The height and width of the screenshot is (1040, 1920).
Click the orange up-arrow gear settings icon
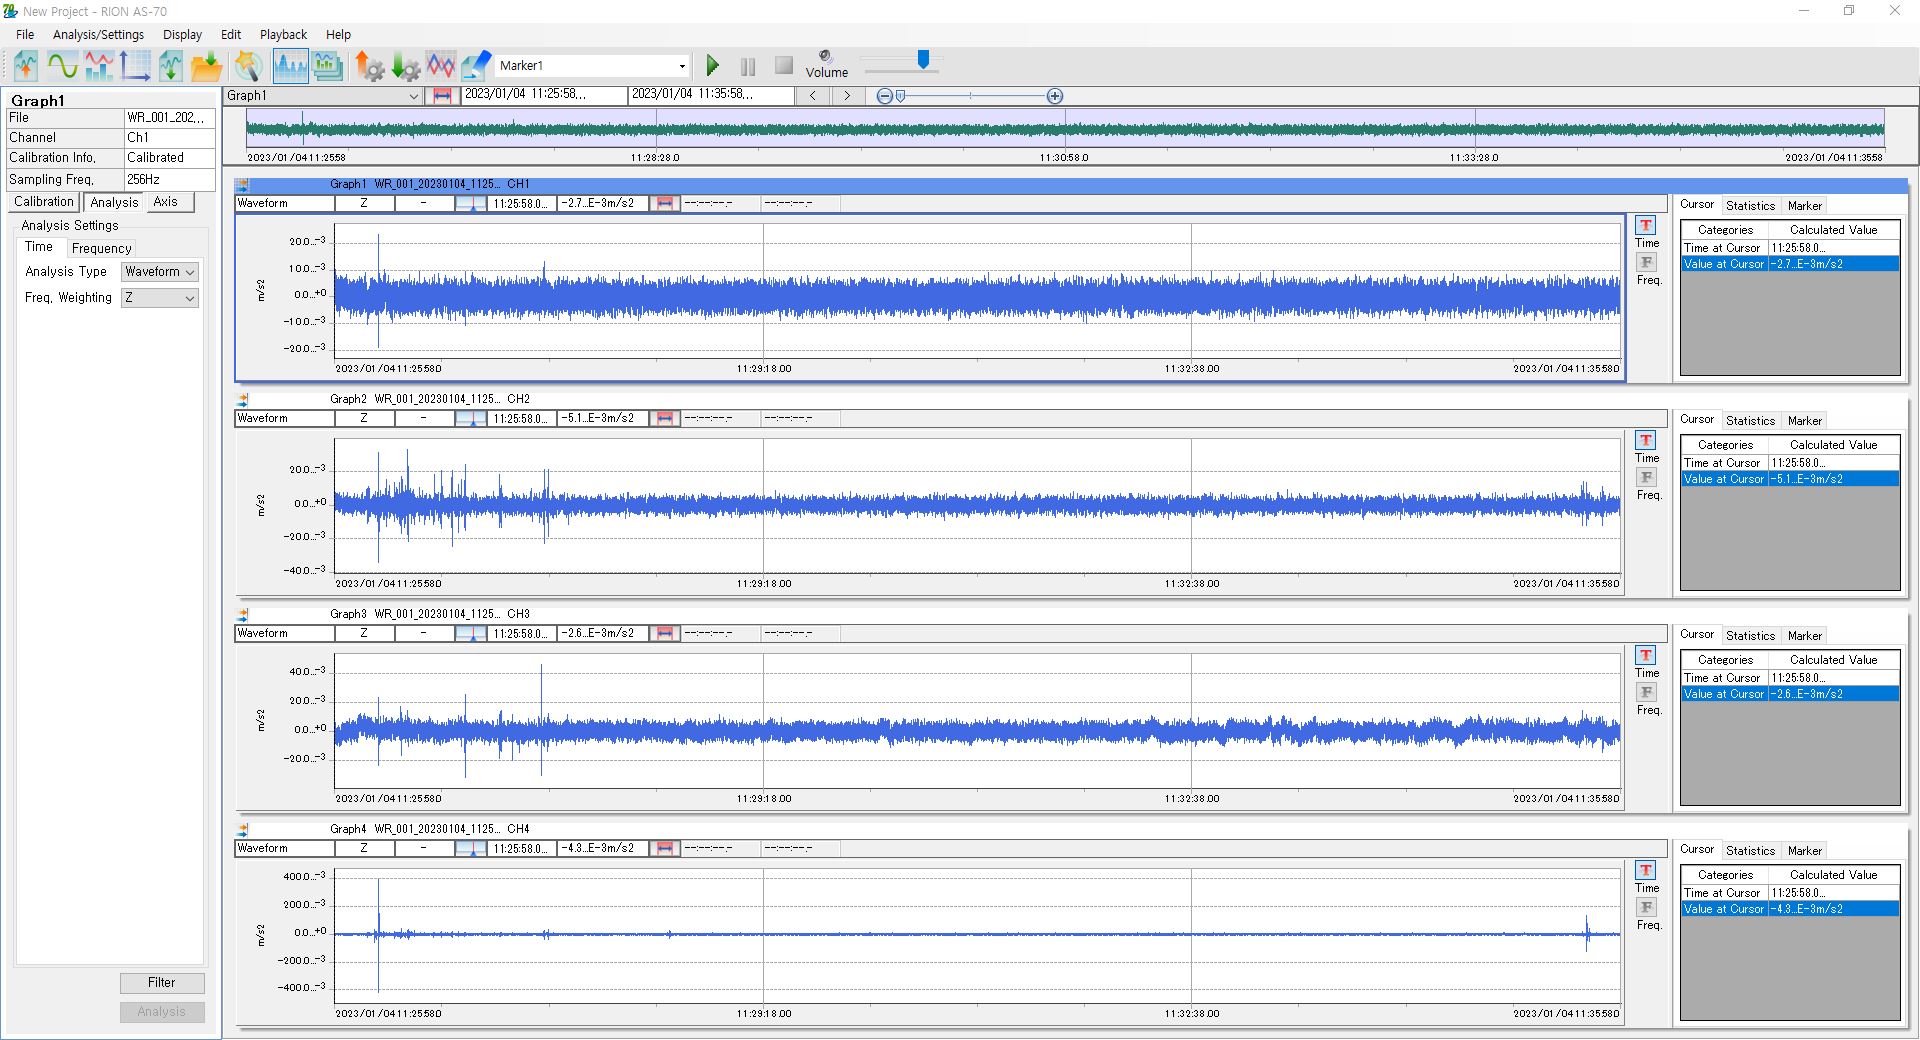pyautogui.click(x=369, y=66)
